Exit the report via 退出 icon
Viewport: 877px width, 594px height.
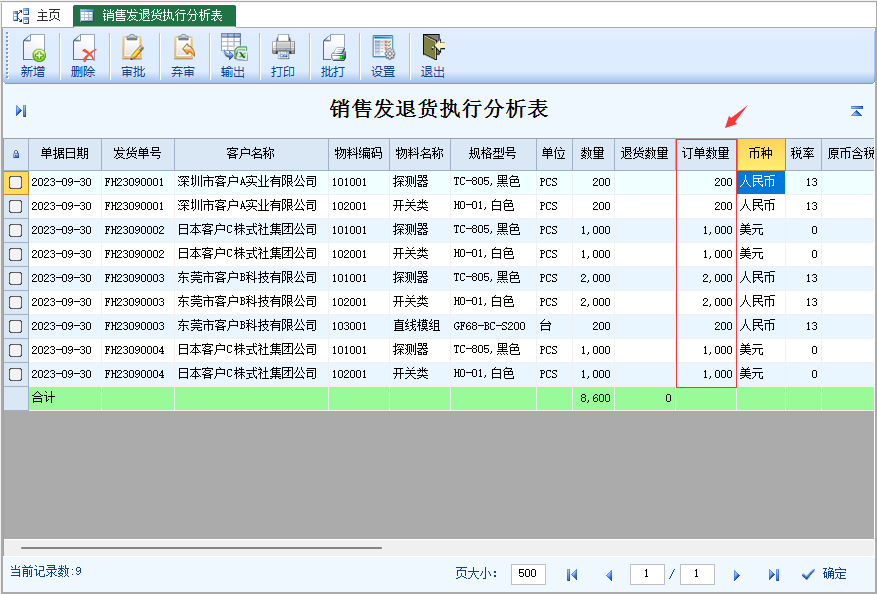point(433,55)
